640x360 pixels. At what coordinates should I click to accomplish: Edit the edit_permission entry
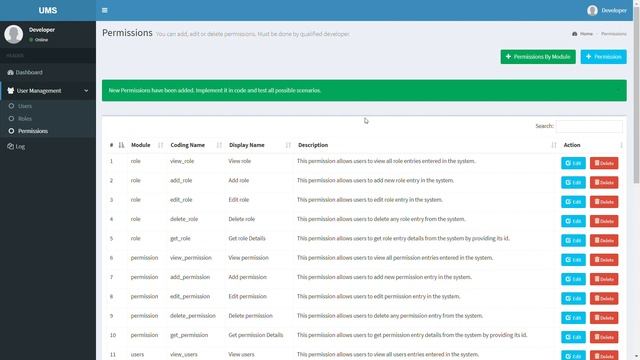tap(573, 298)
